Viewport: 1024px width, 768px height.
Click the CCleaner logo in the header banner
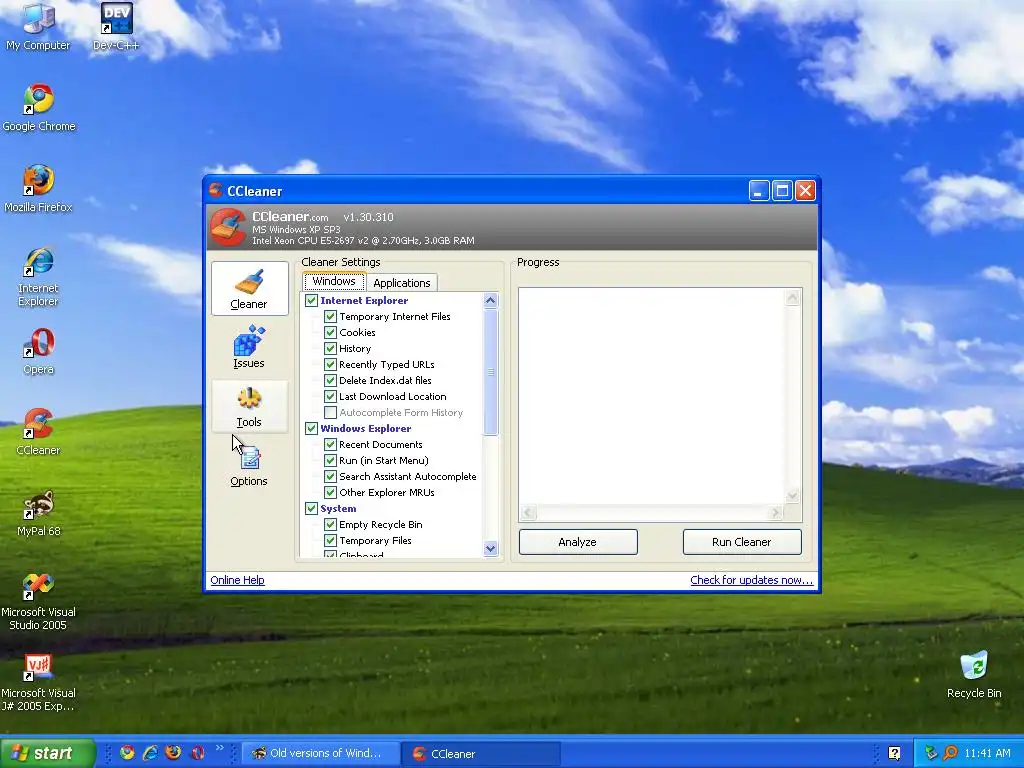(228, 227)
